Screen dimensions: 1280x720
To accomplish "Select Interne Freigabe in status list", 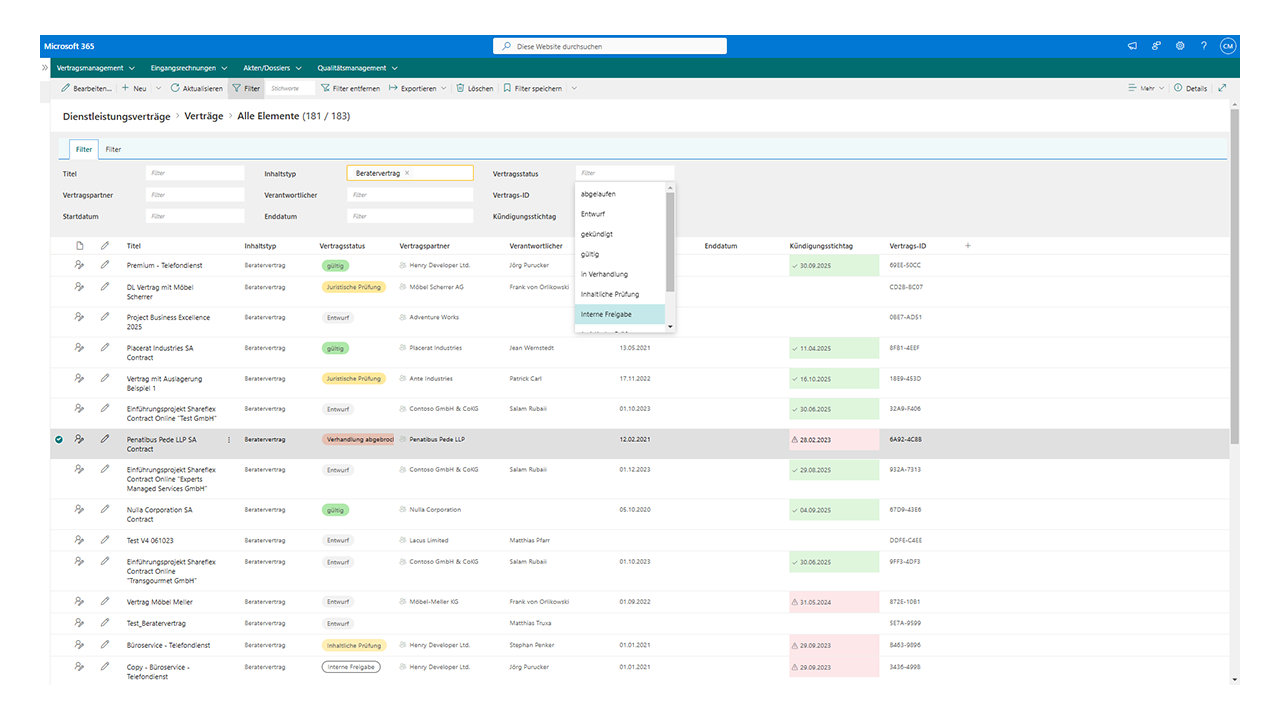I will [x=620, y=314].
